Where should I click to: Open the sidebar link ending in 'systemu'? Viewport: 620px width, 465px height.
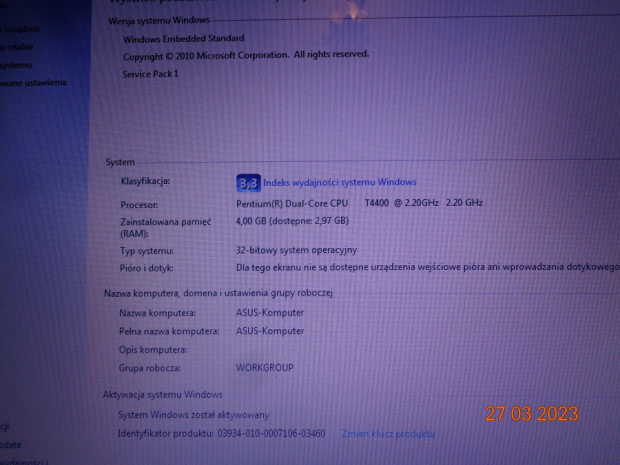coord(16,65)
